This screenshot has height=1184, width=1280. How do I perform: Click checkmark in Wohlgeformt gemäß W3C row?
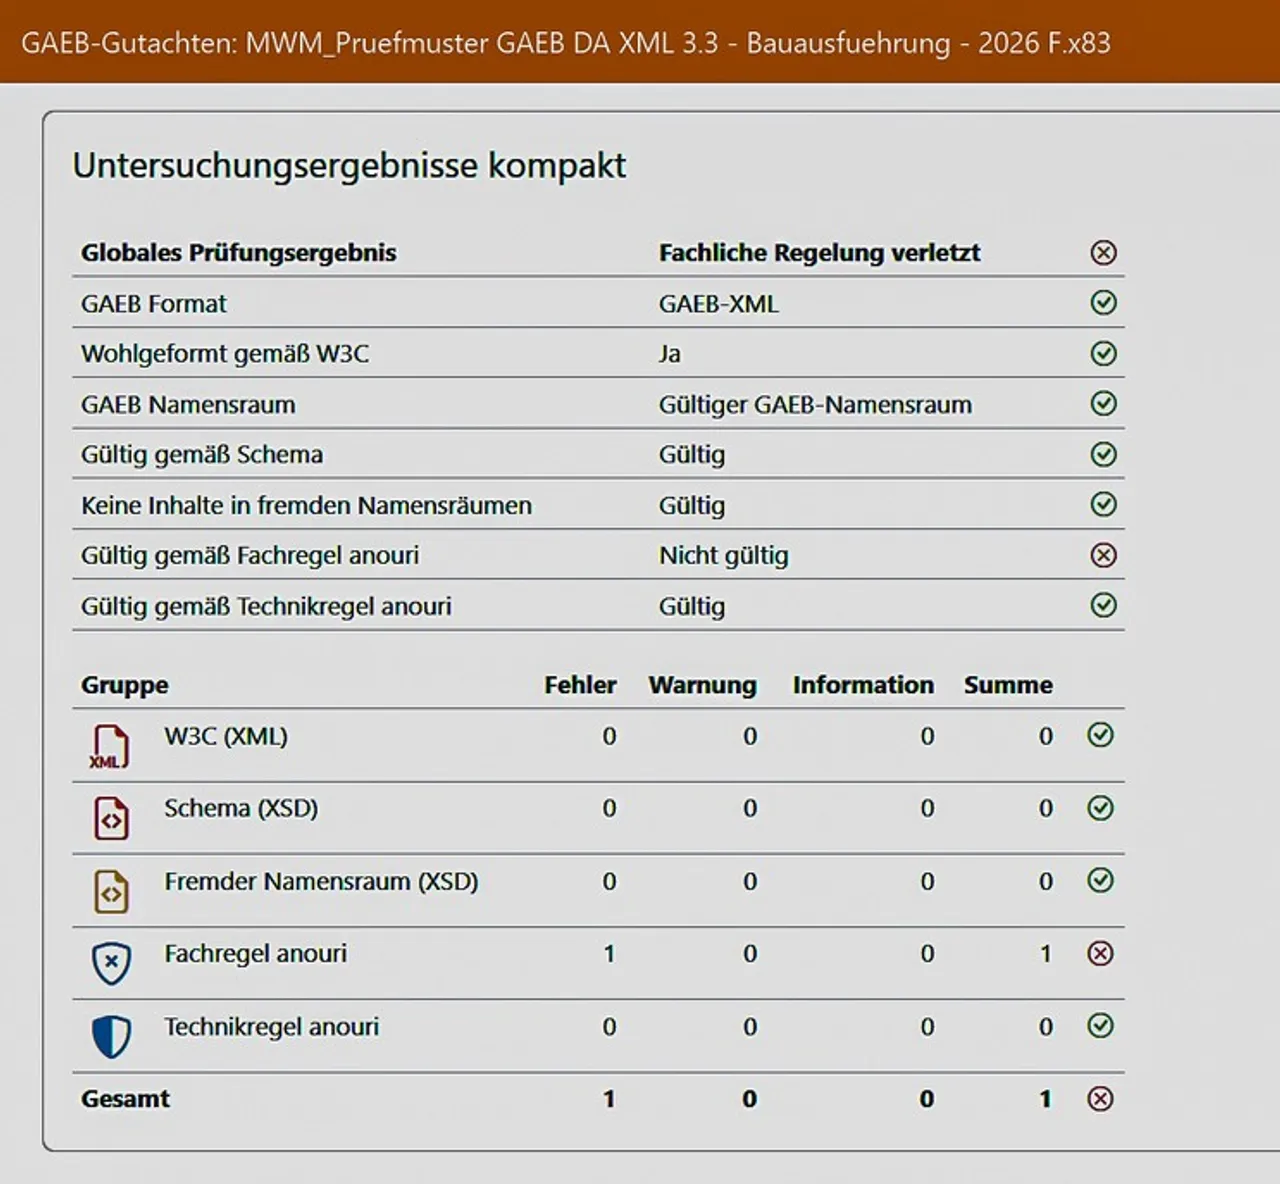click(1103, 354)
